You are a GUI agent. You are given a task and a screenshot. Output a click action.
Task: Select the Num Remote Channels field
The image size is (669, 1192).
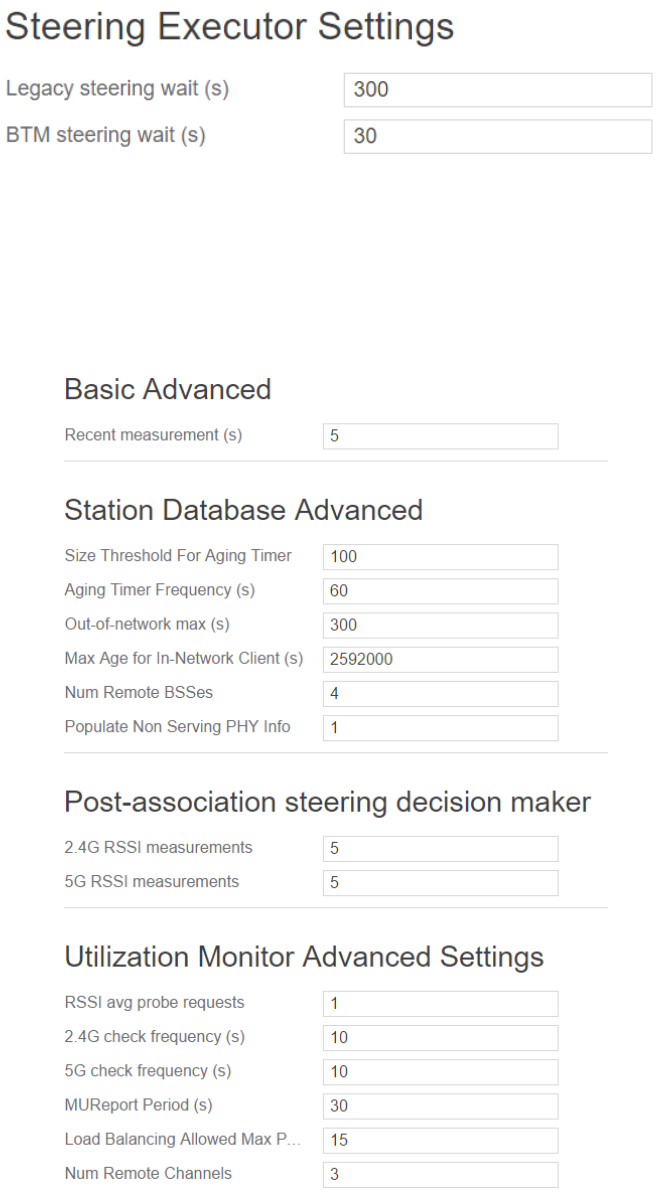(440, 1175)
